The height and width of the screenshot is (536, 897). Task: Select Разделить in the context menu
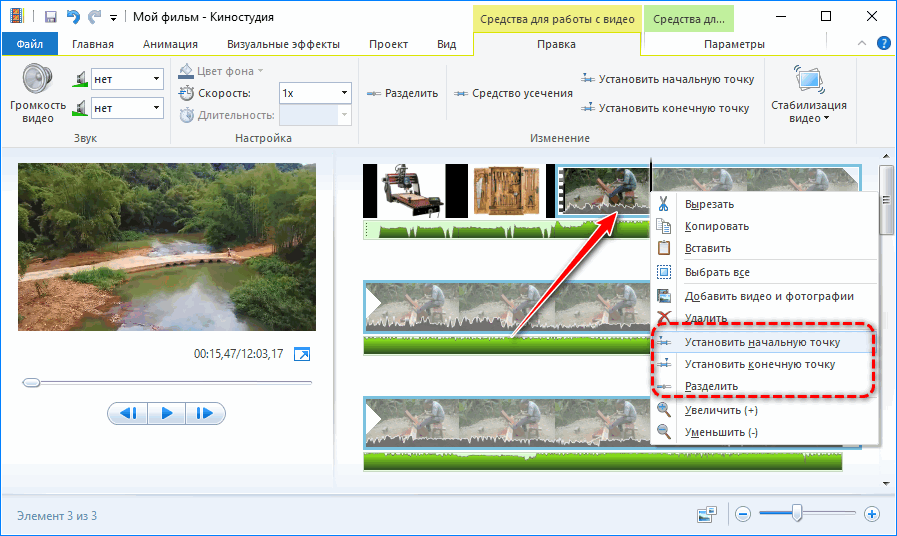pyautogui.click(x=711, y=386)
